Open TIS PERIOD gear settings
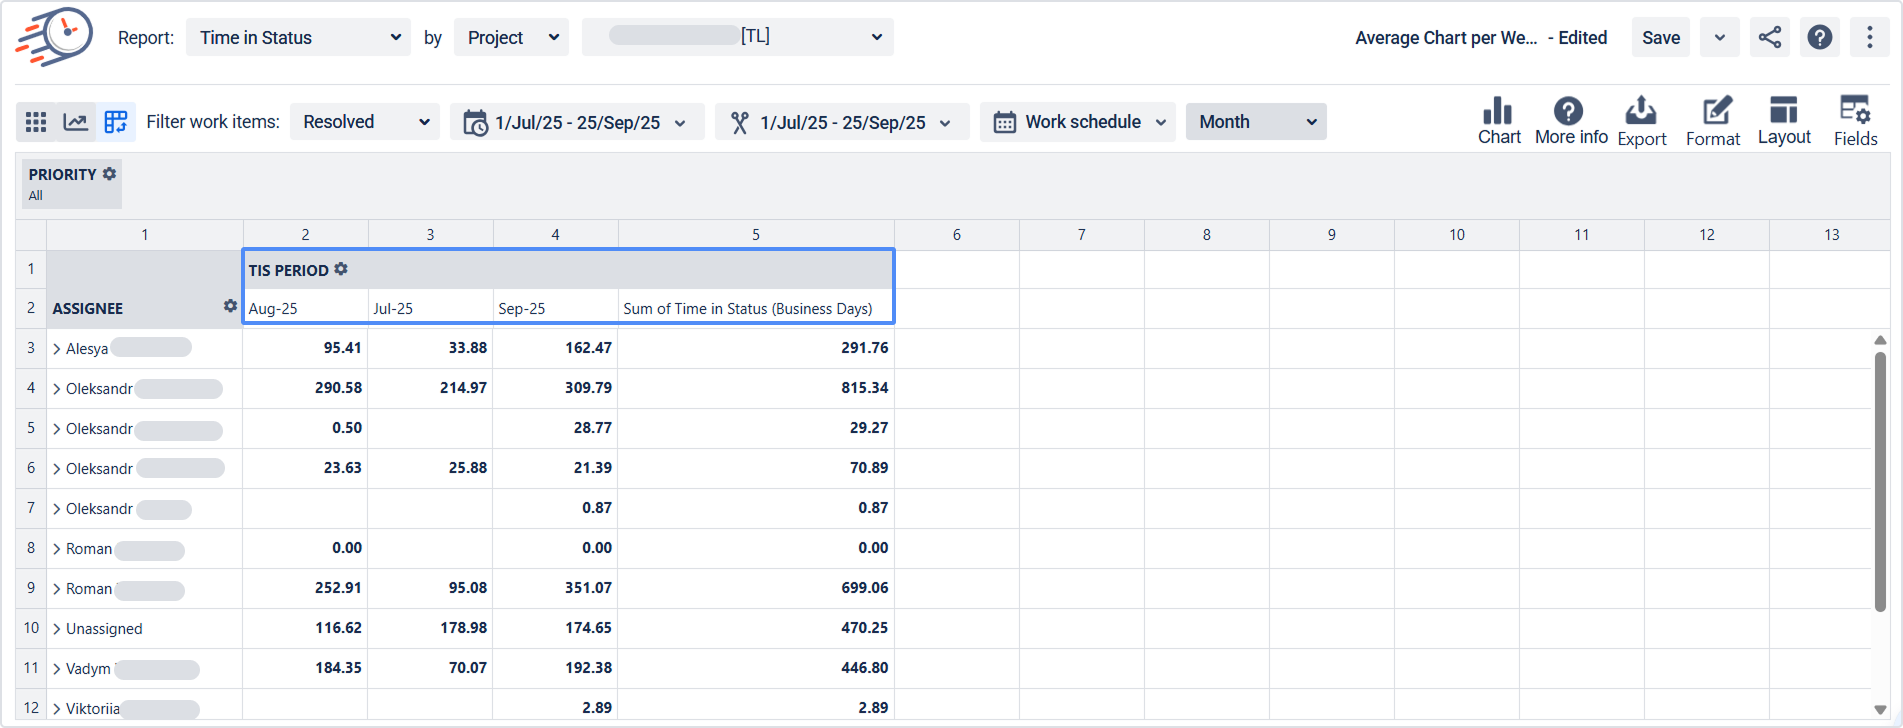Viewport: 1903px width, 728px height. [341, 269]
